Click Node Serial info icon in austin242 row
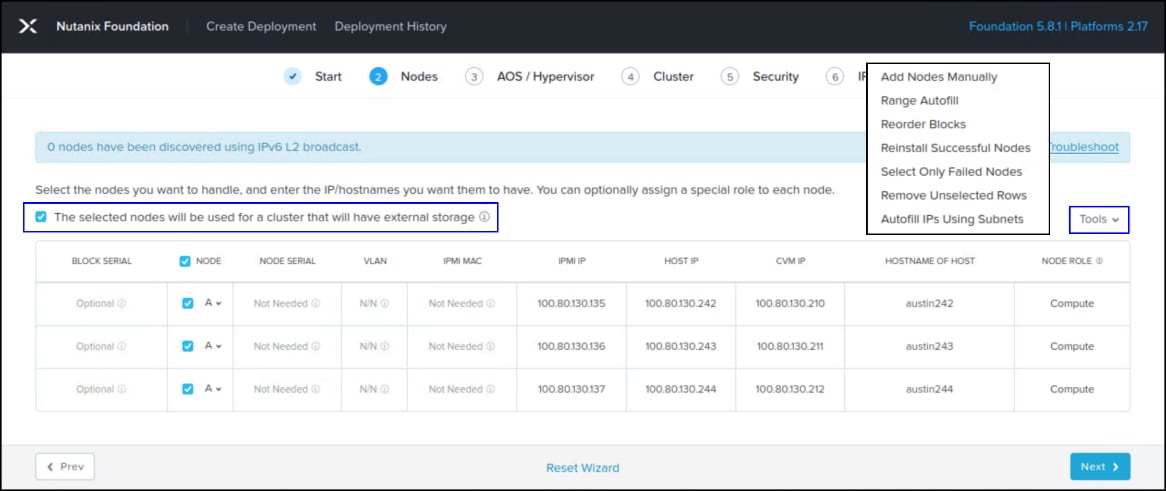Viewport: 1166px width, 491px height. tap(315, 304)
